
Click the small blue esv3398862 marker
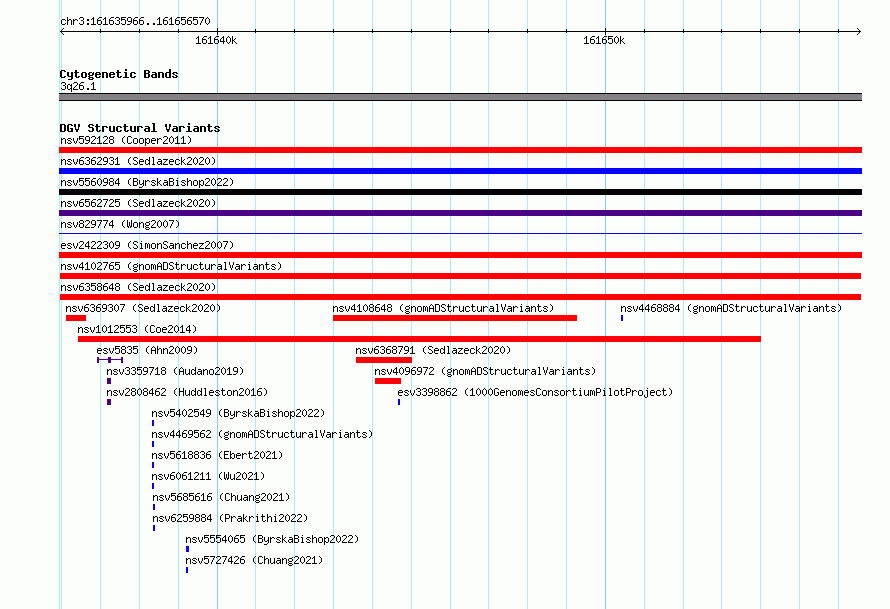pos(399,402)
